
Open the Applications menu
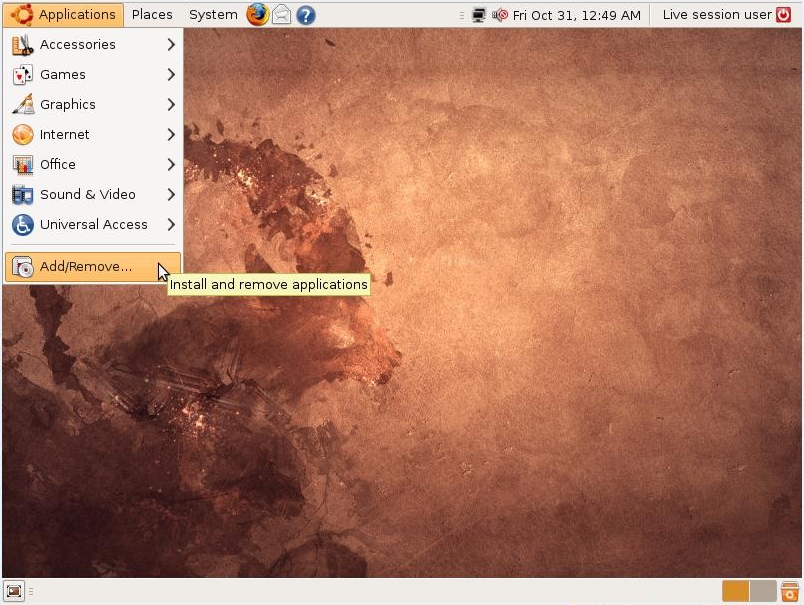[x=63, y=14]
